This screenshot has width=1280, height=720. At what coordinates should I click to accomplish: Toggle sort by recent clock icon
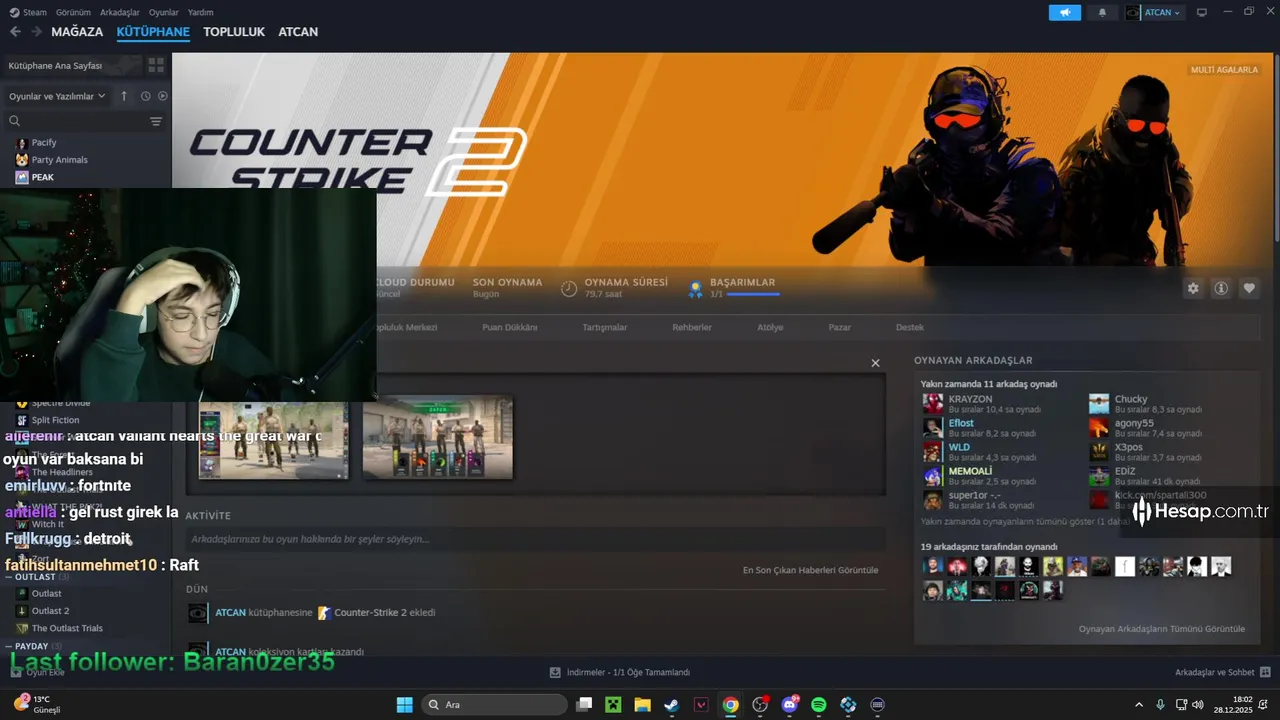(145, 96)
